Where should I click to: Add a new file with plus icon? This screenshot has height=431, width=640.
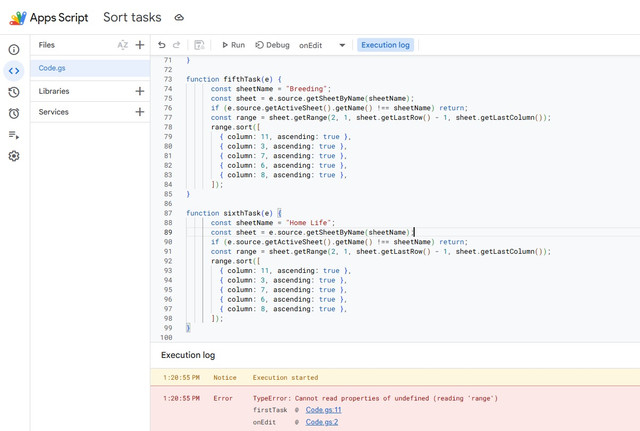coord(140,45)
